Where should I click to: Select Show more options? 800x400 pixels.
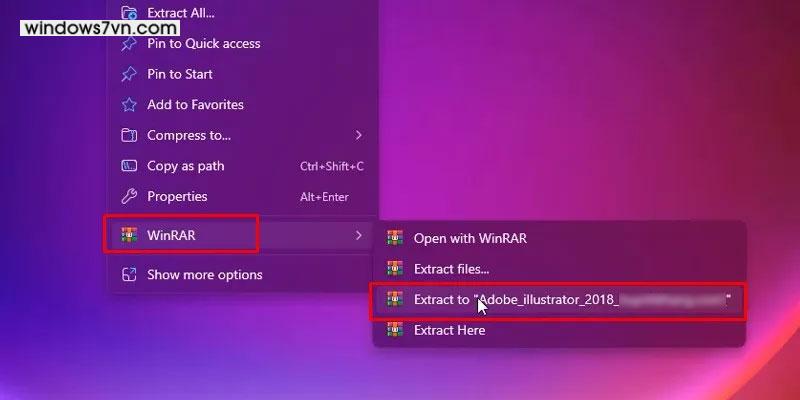coord(244,274)
